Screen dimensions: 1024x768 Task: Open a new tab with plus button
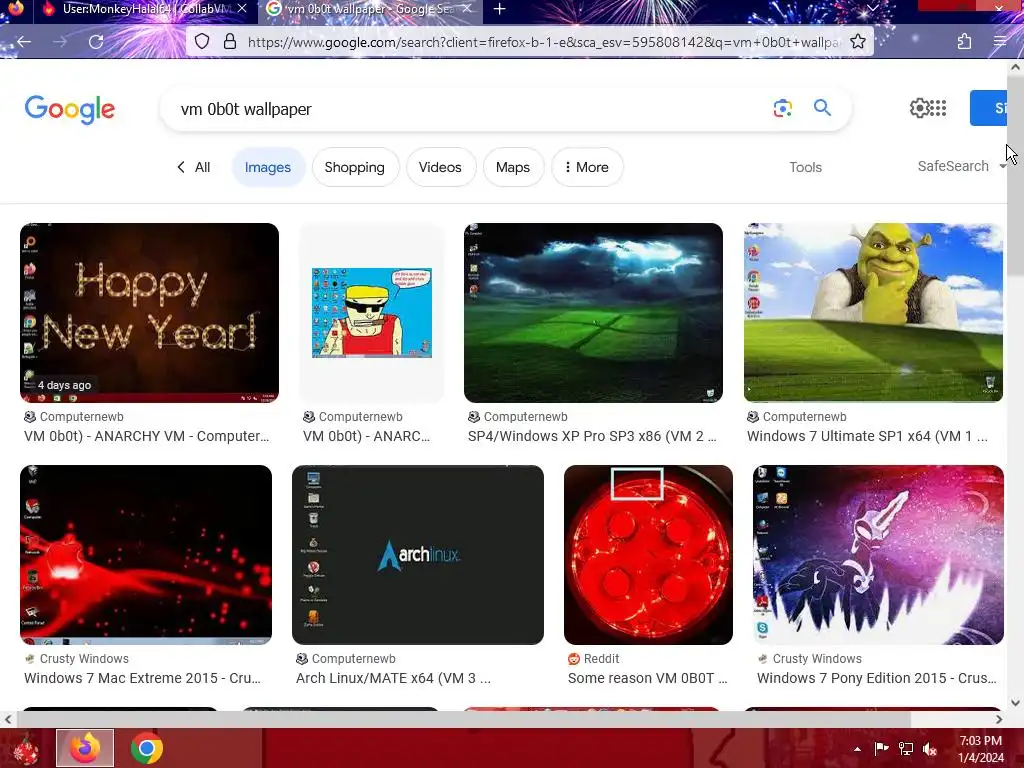(x=500, y=9)
